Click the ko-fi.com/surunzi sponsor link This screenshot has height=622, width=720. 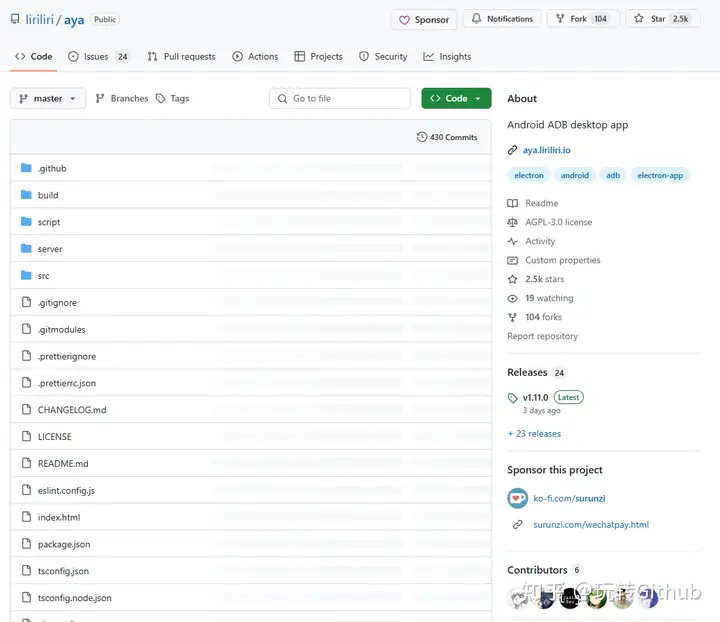click(569, 498)
